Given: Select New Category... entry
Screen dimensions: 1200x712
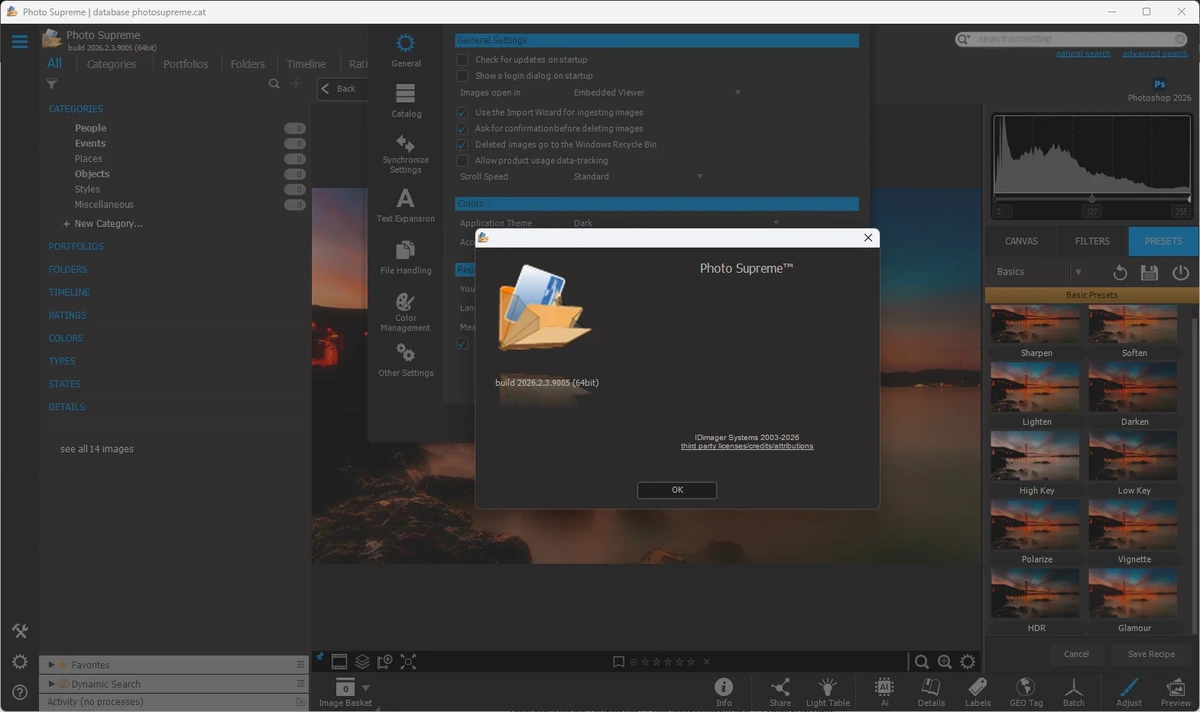Looking at the screenshot, I should [x=102, y=224].
